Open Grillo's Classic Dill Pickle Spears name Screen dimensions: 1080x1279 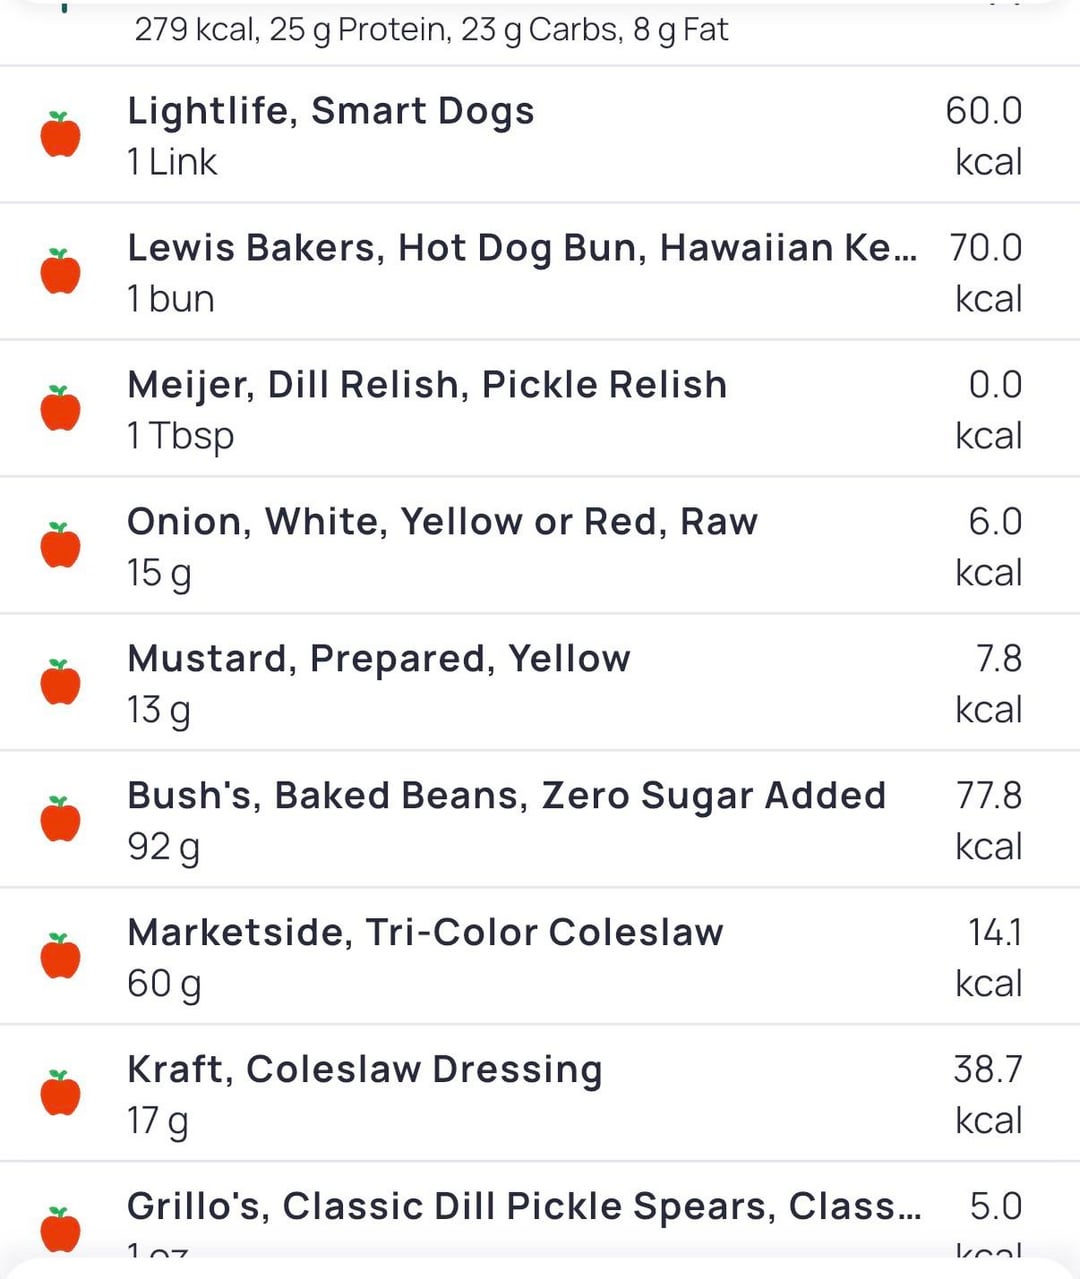[x=523, y=1207]
